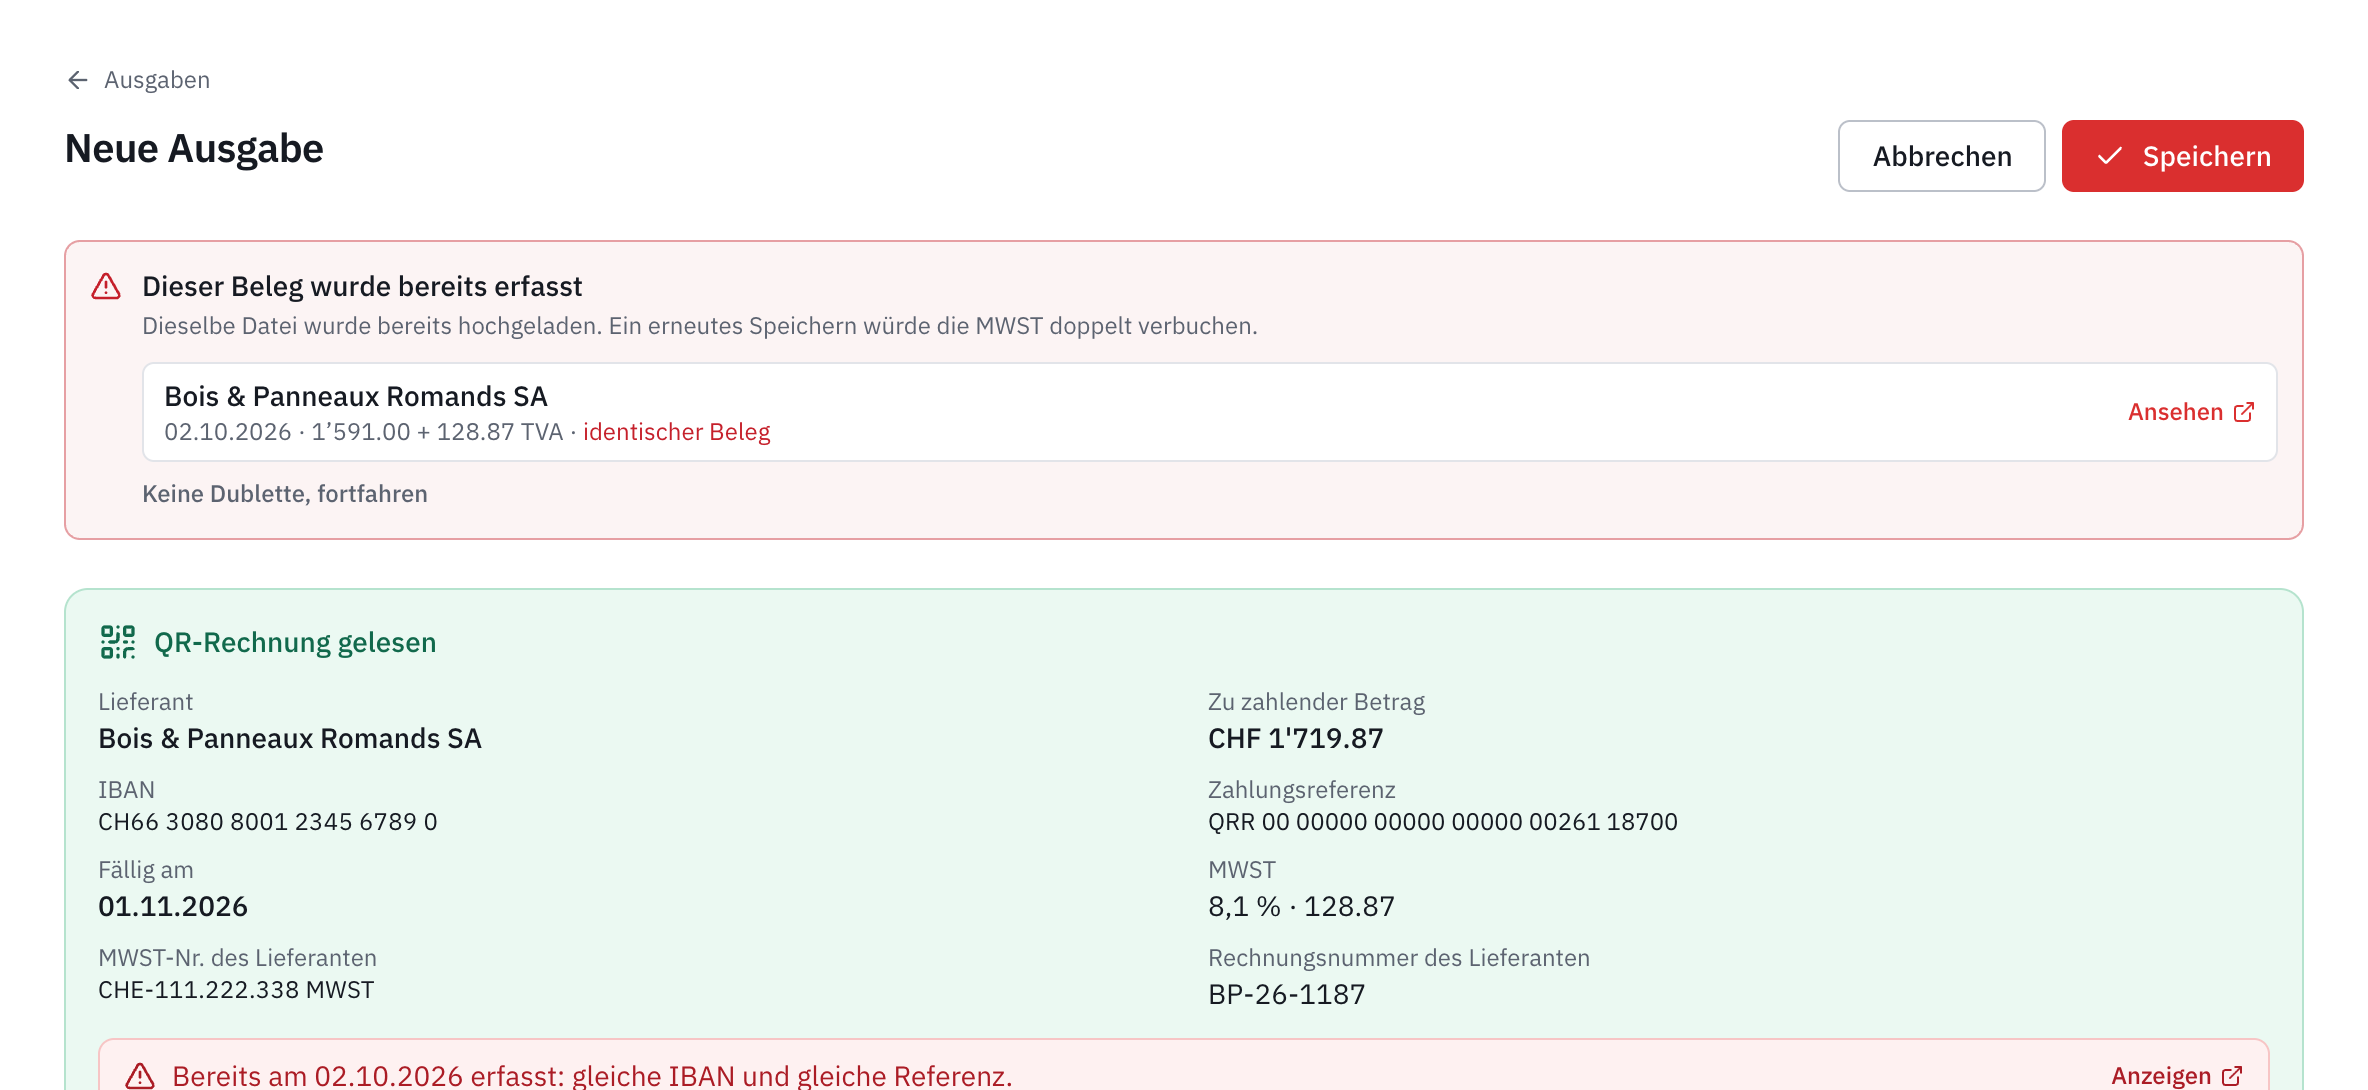2368x1090 pixels.
Task: Click the red warning triangle in duplicate alert
Action: click(x=106, y=287)
